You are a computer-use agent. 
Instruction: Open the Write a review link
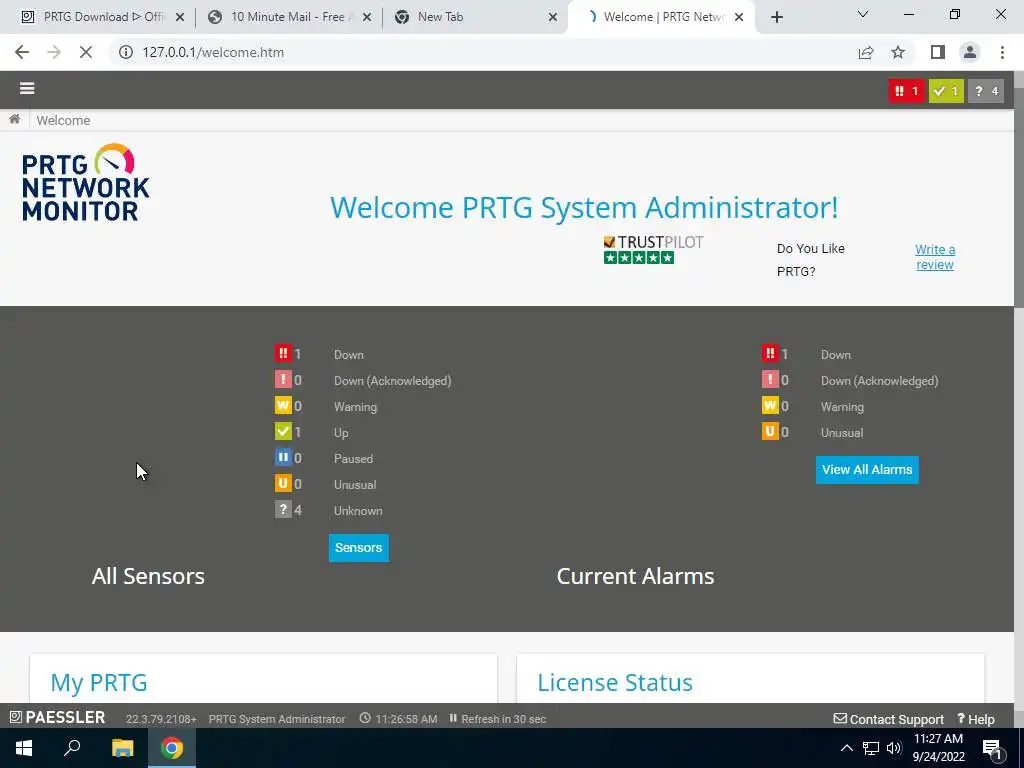[935, 257]
